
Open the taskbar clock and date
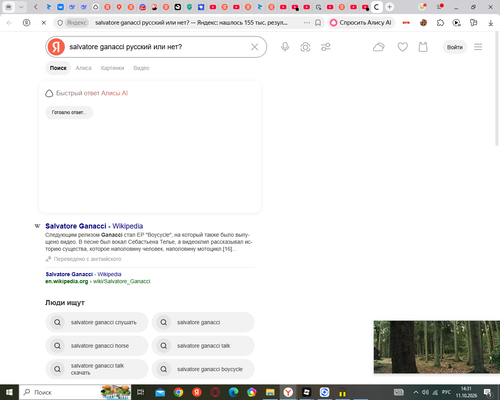466,392
